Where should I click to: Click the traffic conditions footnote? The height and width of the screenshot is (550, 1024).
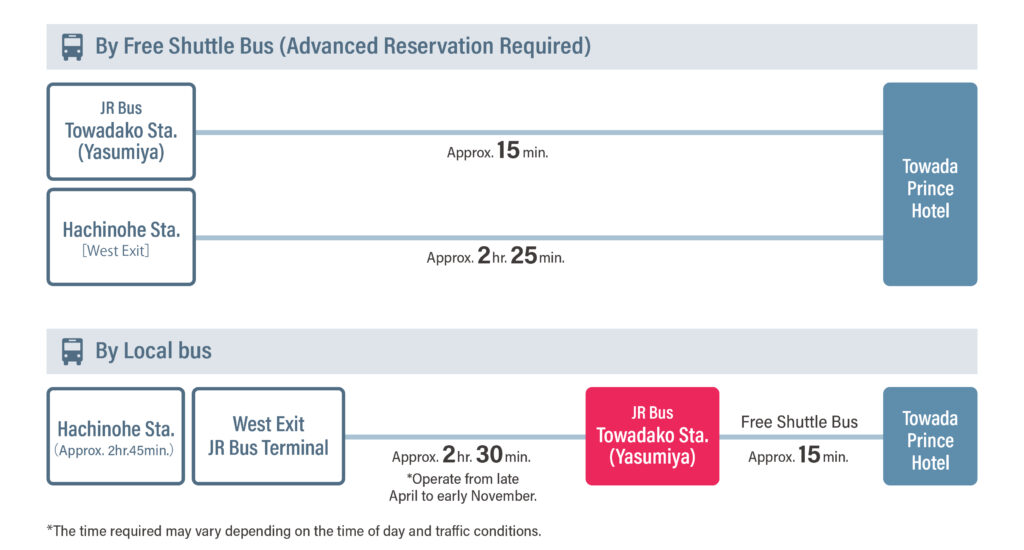294,531
